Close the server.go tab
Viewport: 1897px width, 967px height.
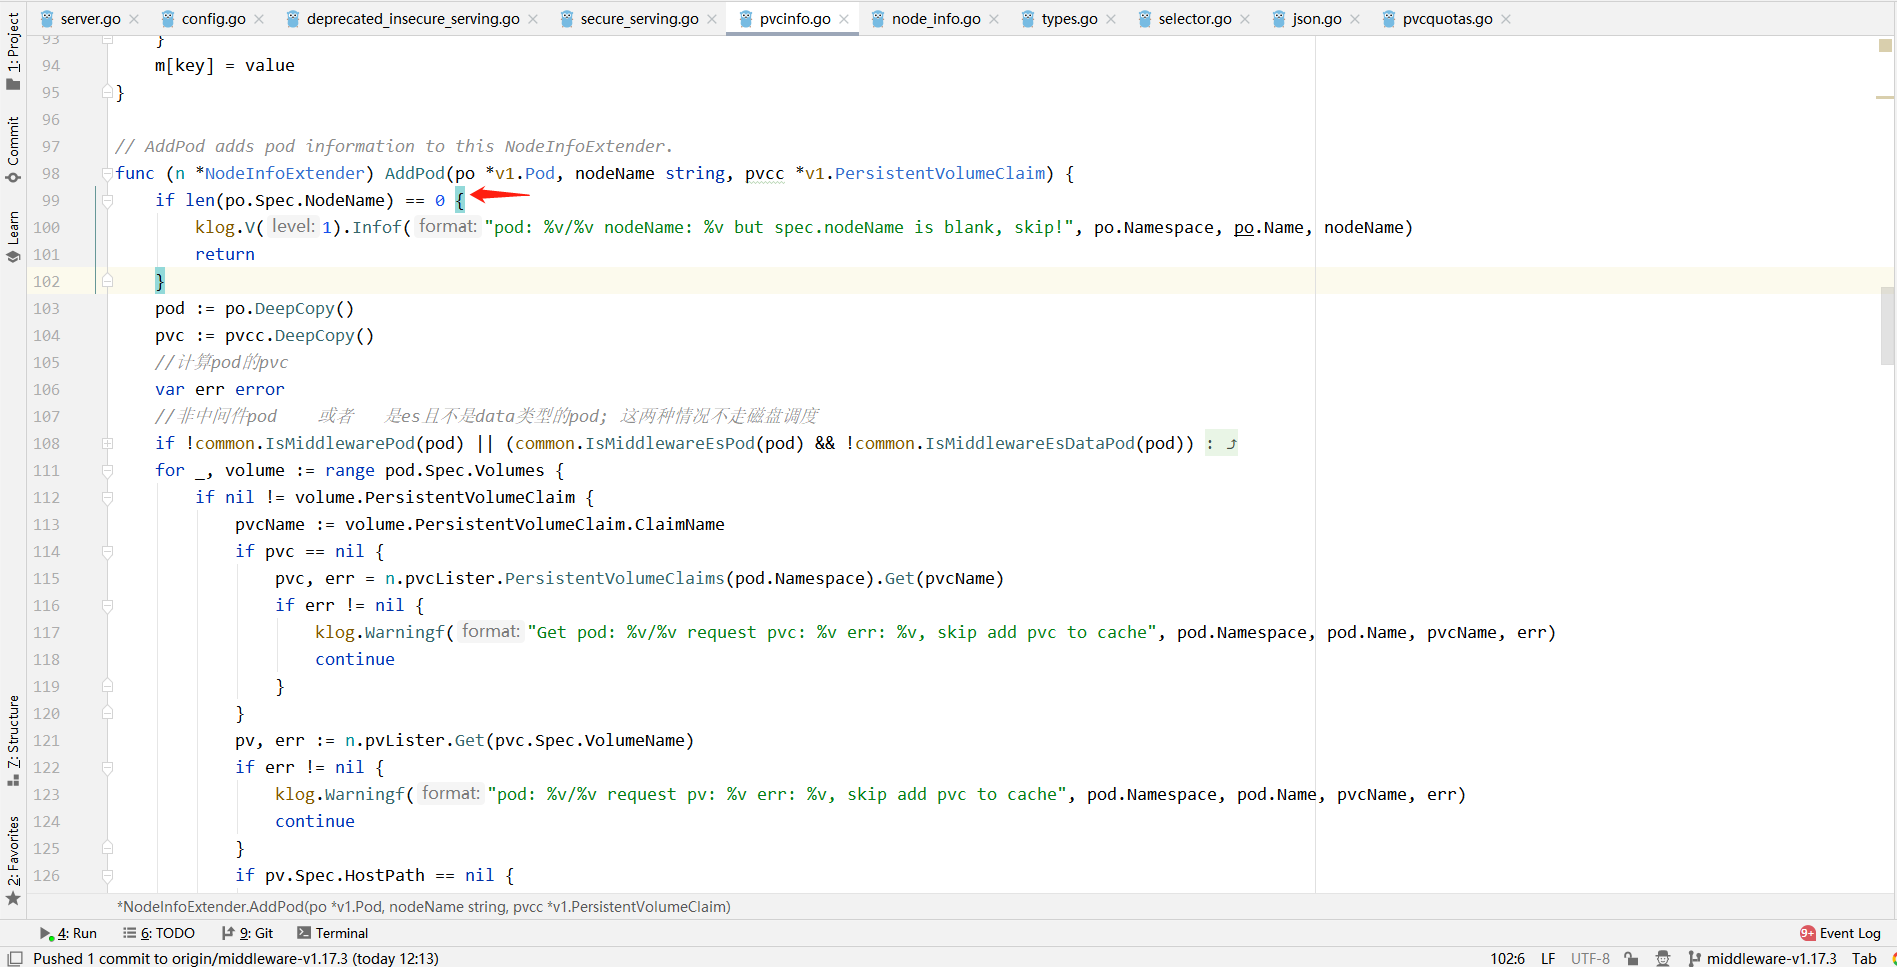(x=134, y=19)
